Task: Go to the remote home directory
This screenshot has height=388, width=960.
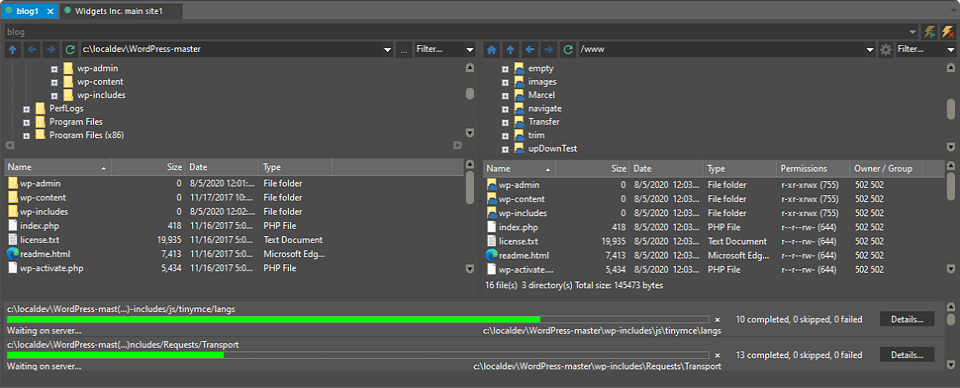Action: point(491,50)
